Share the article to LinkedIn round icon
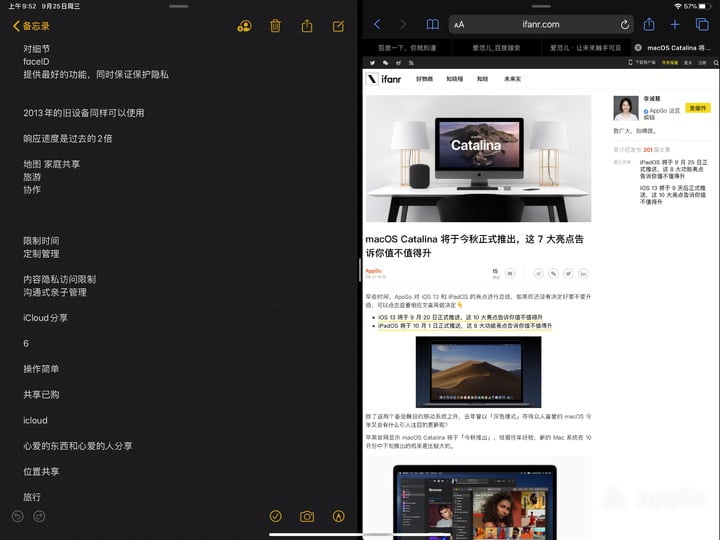This screenshot has height=540, width=720. (583, 274)
